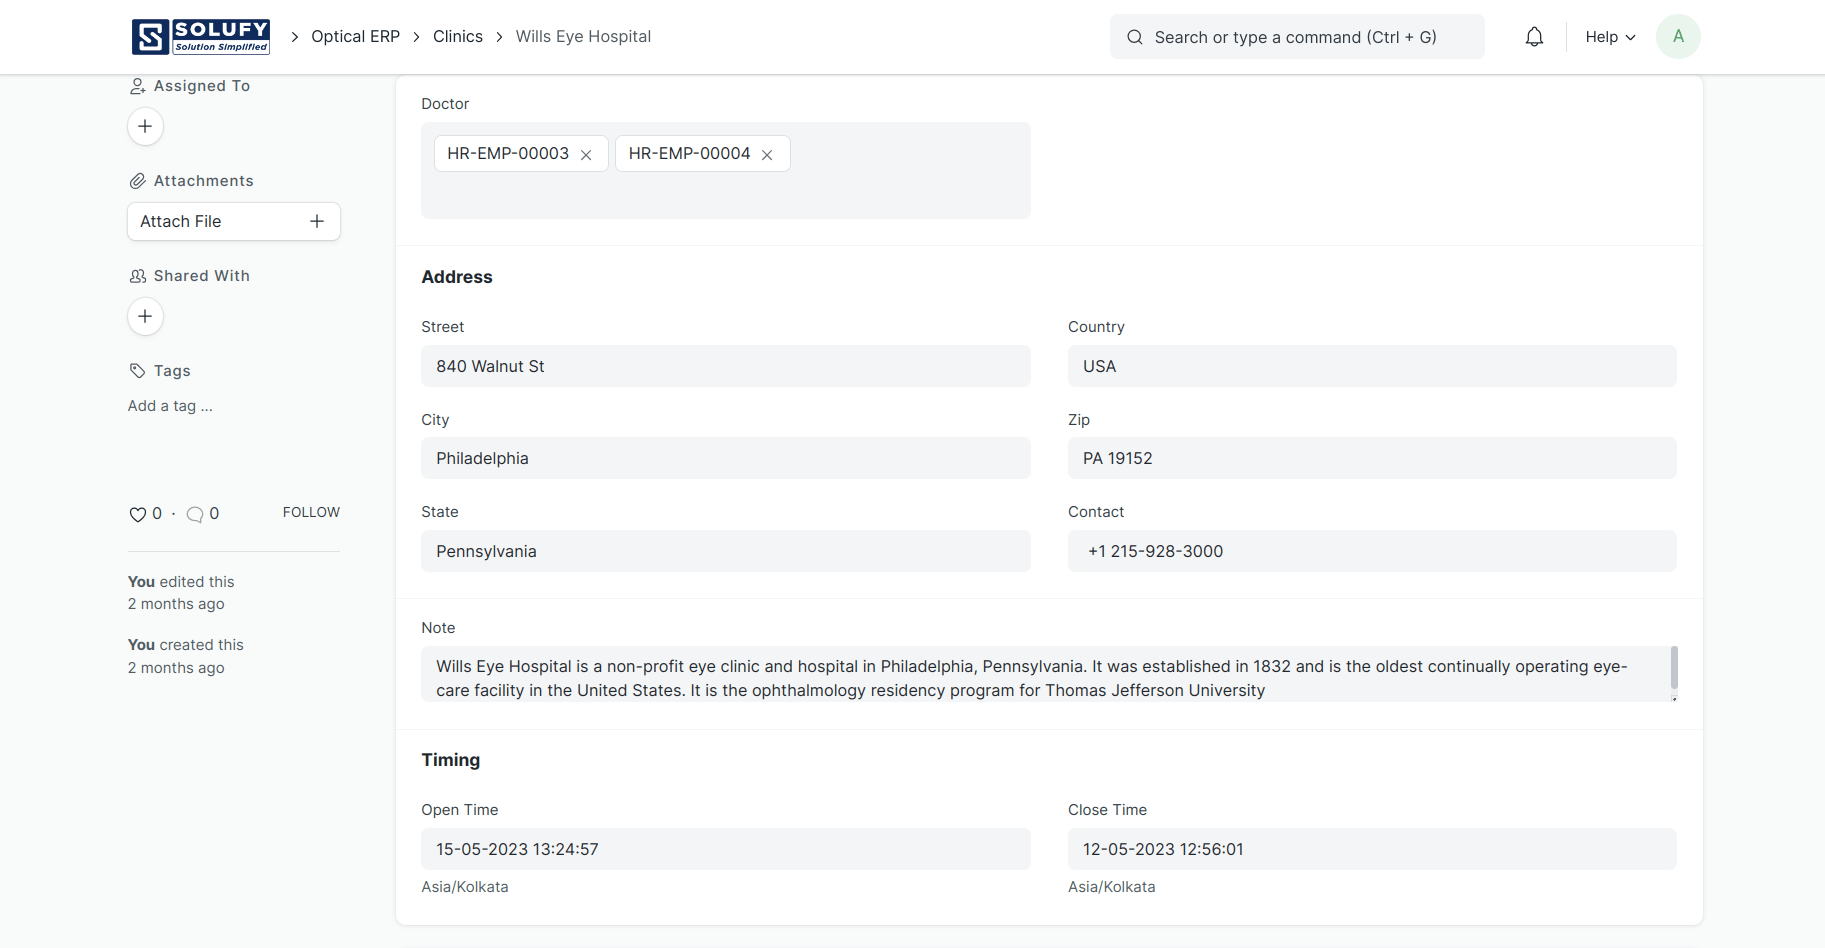The width and height of the screenshot is (1825, 948).
Task: Open the Solufy logo home link
Action: 201,37
